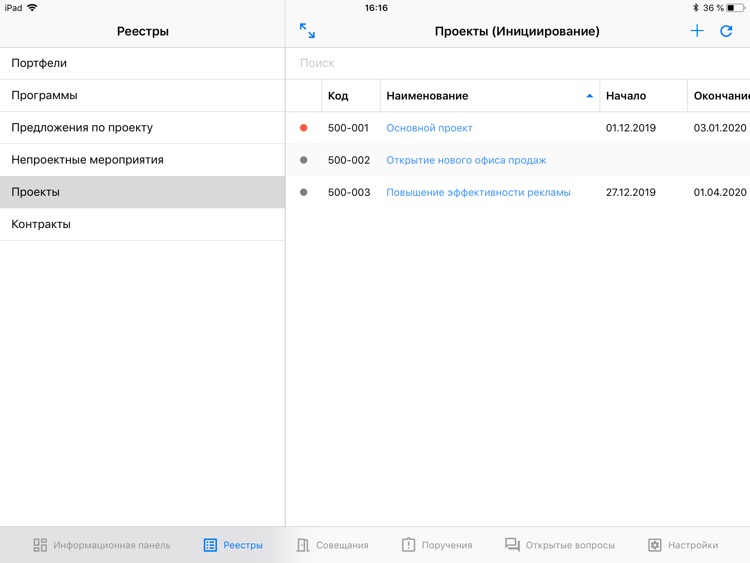Screen dimensions: 750x563
Task: Tap the Информационная панель dashboard icon
Action: tap(40, 545)
